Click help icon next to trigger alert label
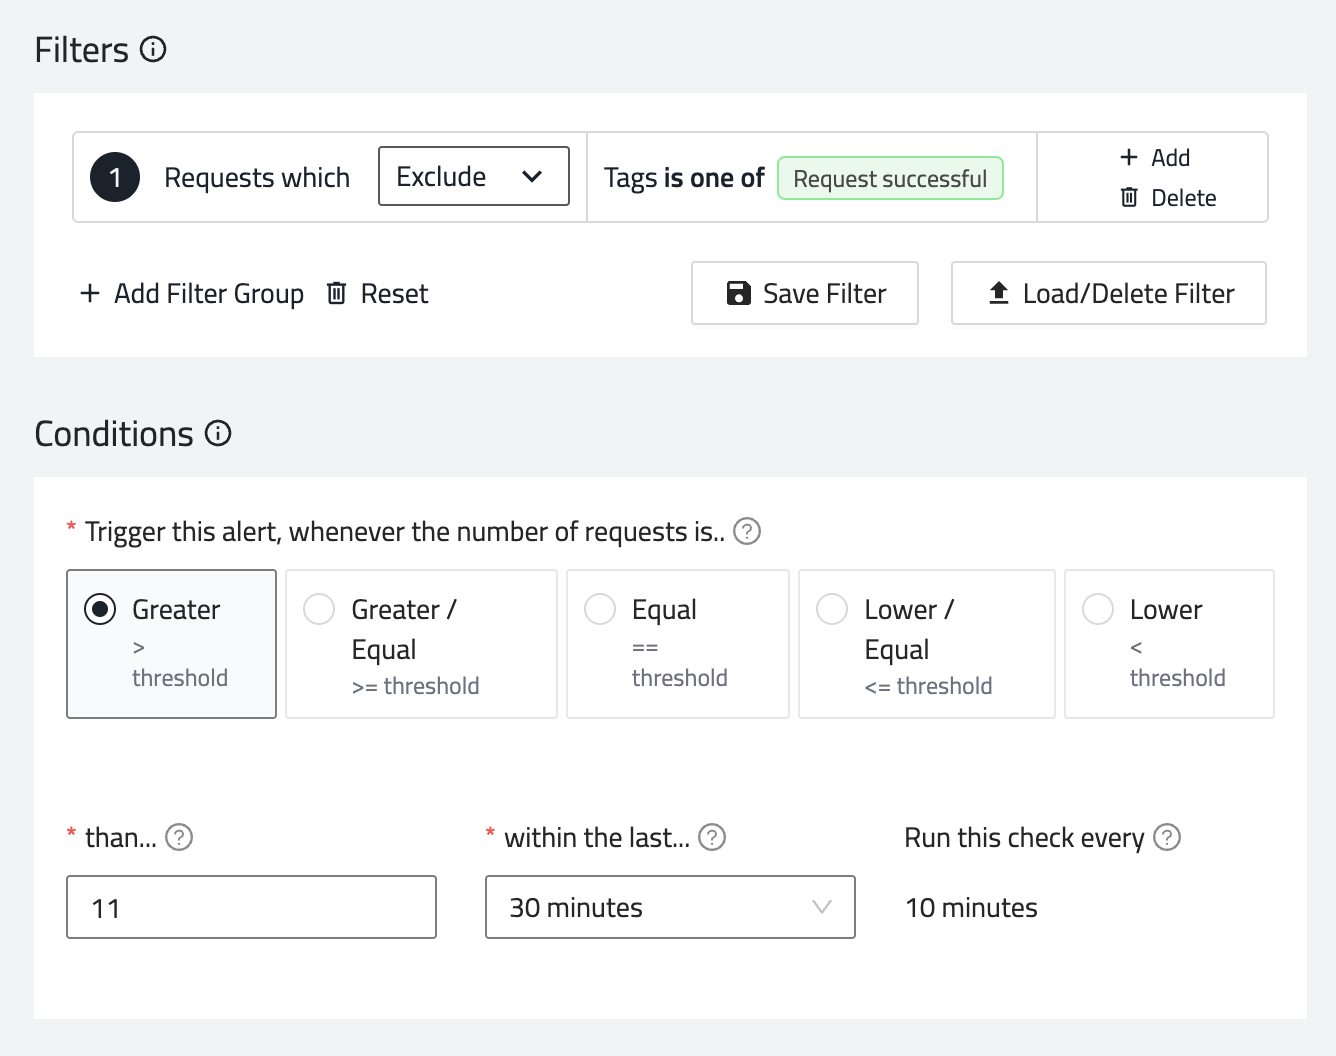The height and width of the screenshot is (1056, 1336). pyautogui.click(x=747, y=531)
